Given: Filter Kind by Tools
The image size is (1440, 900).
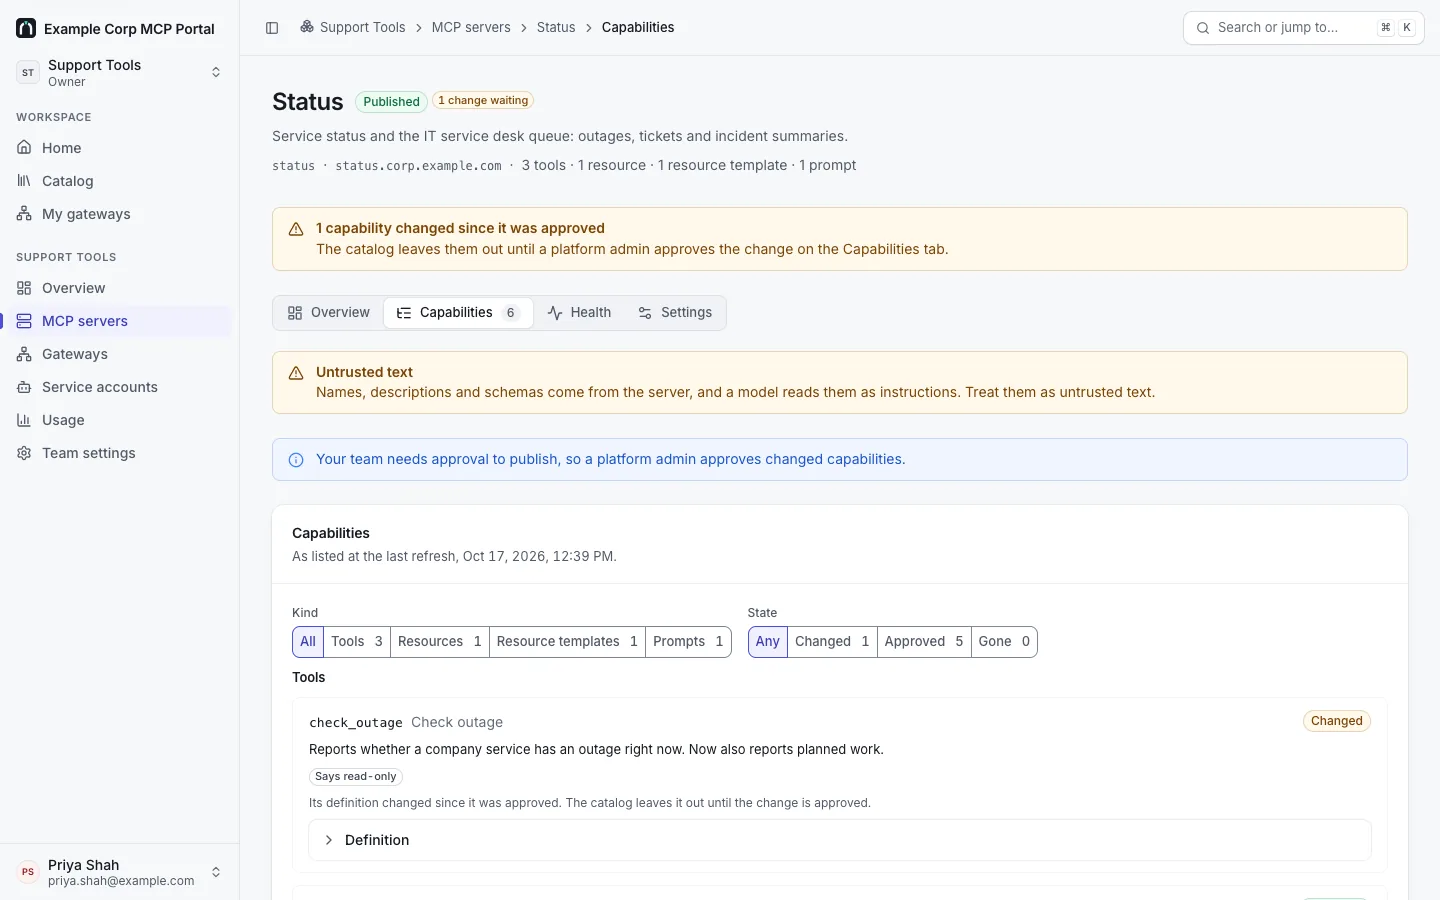Looking at the screenshot, I should (x=357, y=642).
